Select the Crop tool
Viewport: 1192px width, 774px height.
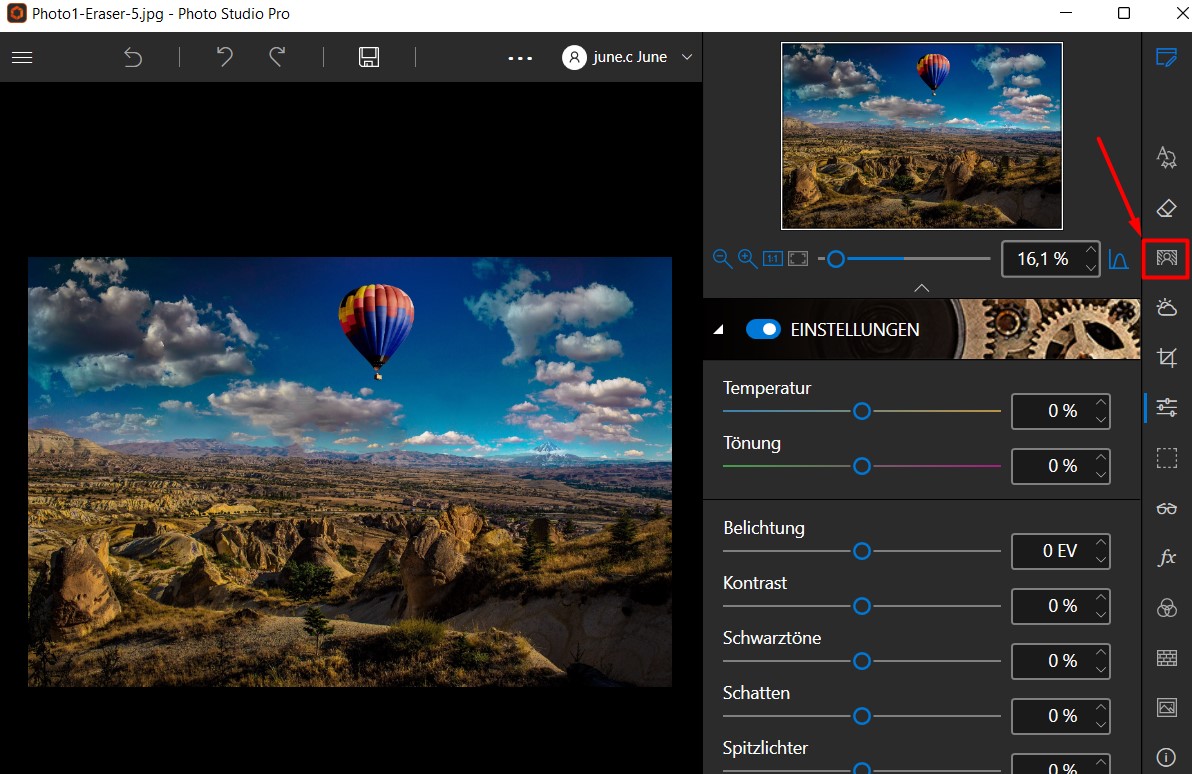[1166, 357]
